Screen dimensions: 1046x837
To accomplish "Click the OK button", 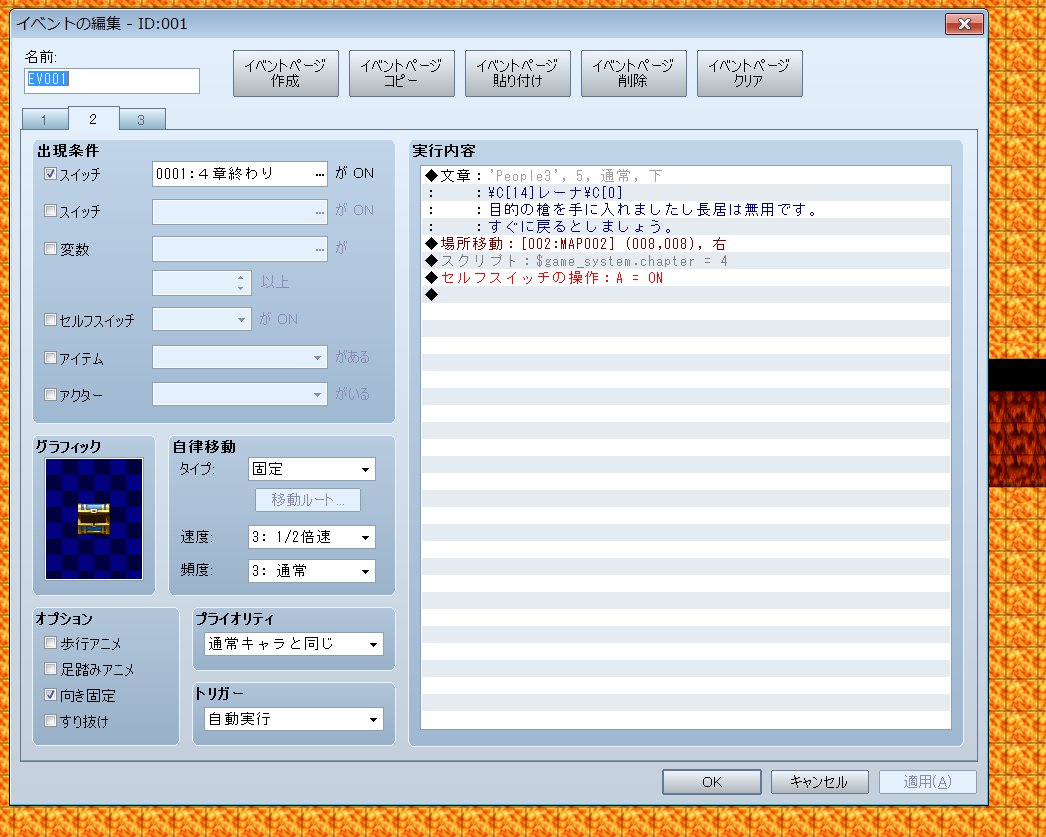I will 711,782.
